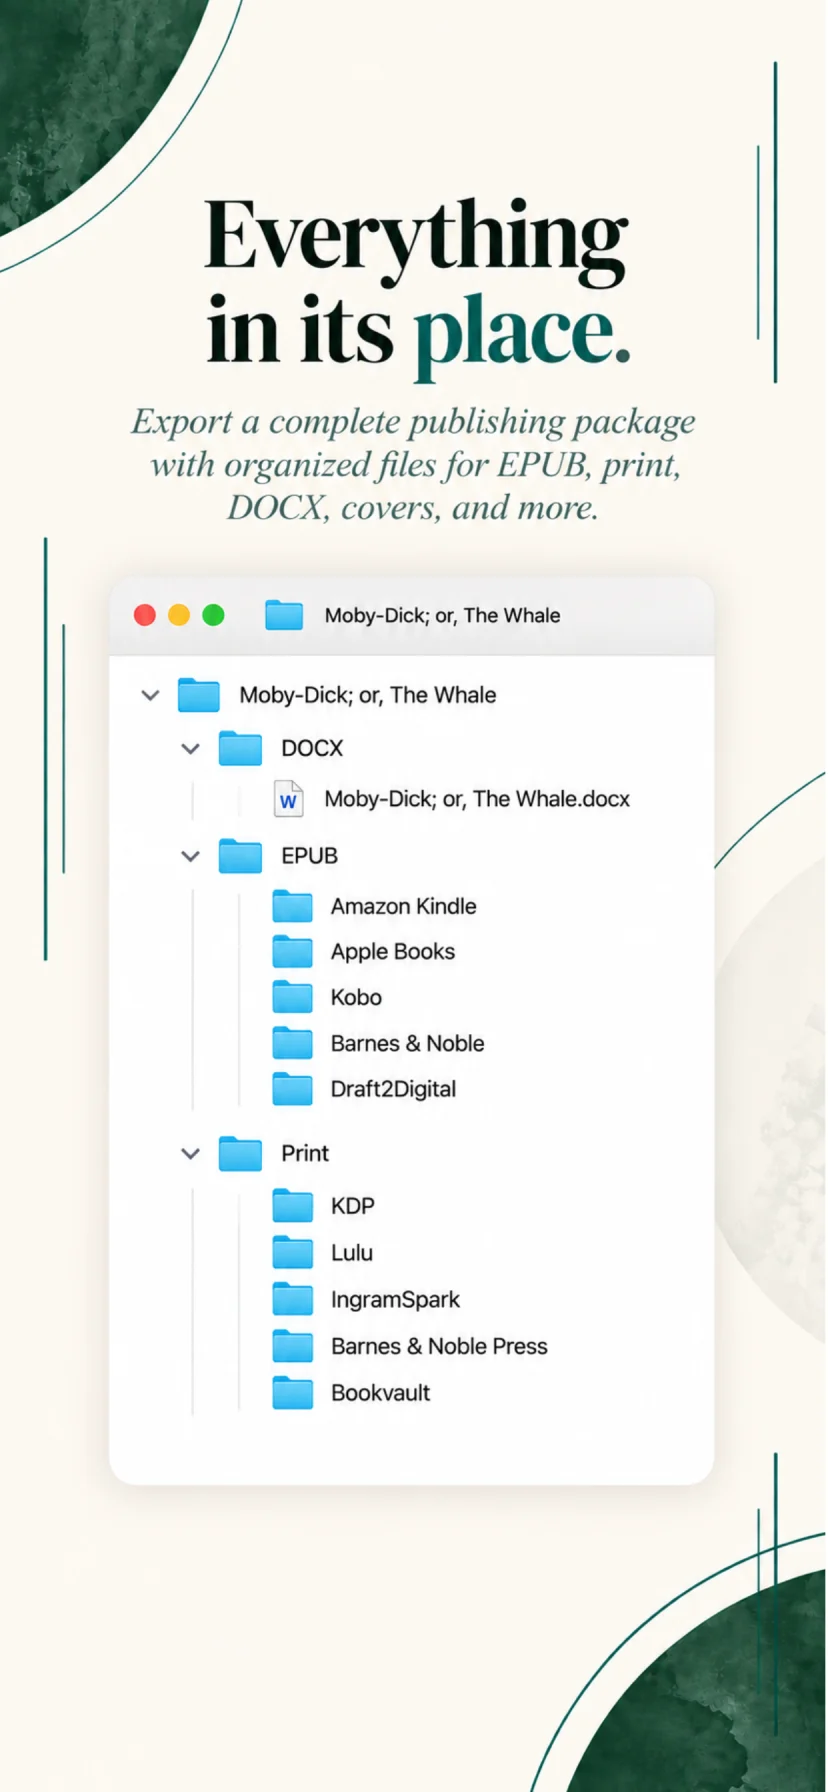The width and height of the screenshot is (828, 1792).
Task: Select the DOCX folder label
Action: [x=312, y=748]
